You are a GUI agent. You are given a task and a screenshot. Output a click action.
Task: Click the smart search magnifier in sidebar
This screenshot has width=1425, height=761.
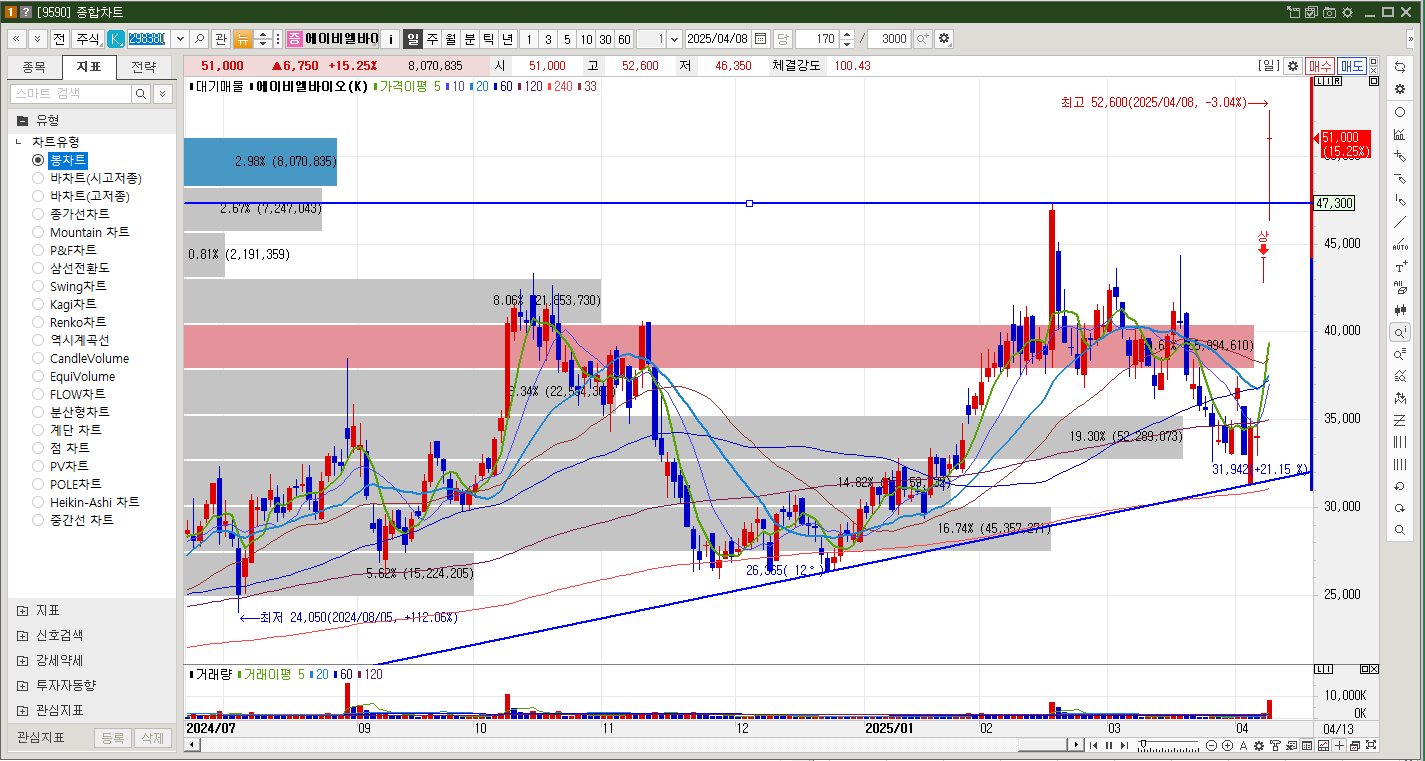[x=141, y=94]
